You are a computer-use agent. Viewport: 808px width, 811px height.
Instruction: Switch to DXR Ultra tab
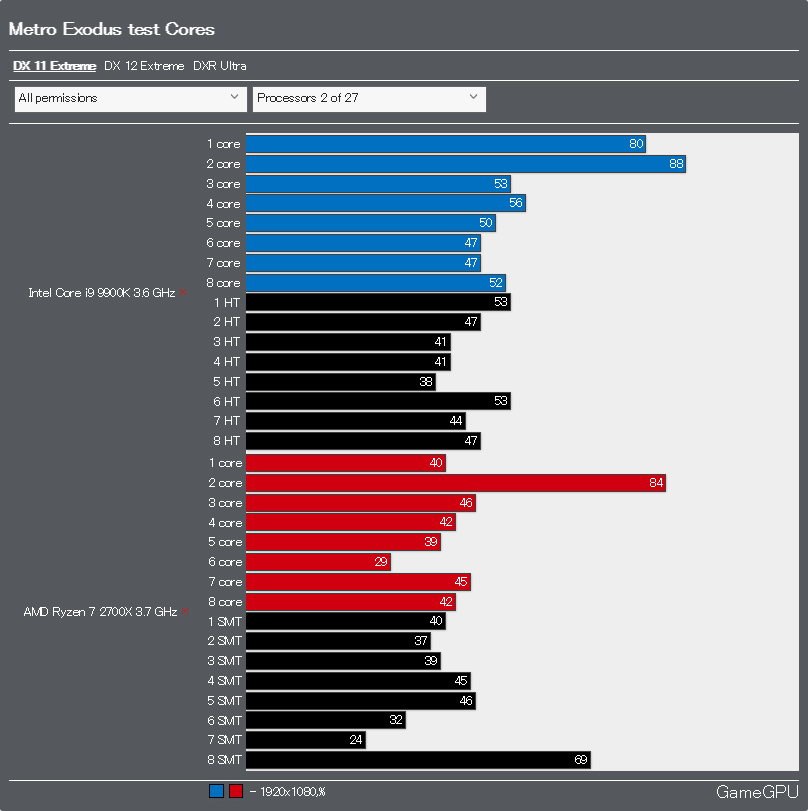(219, 66)
